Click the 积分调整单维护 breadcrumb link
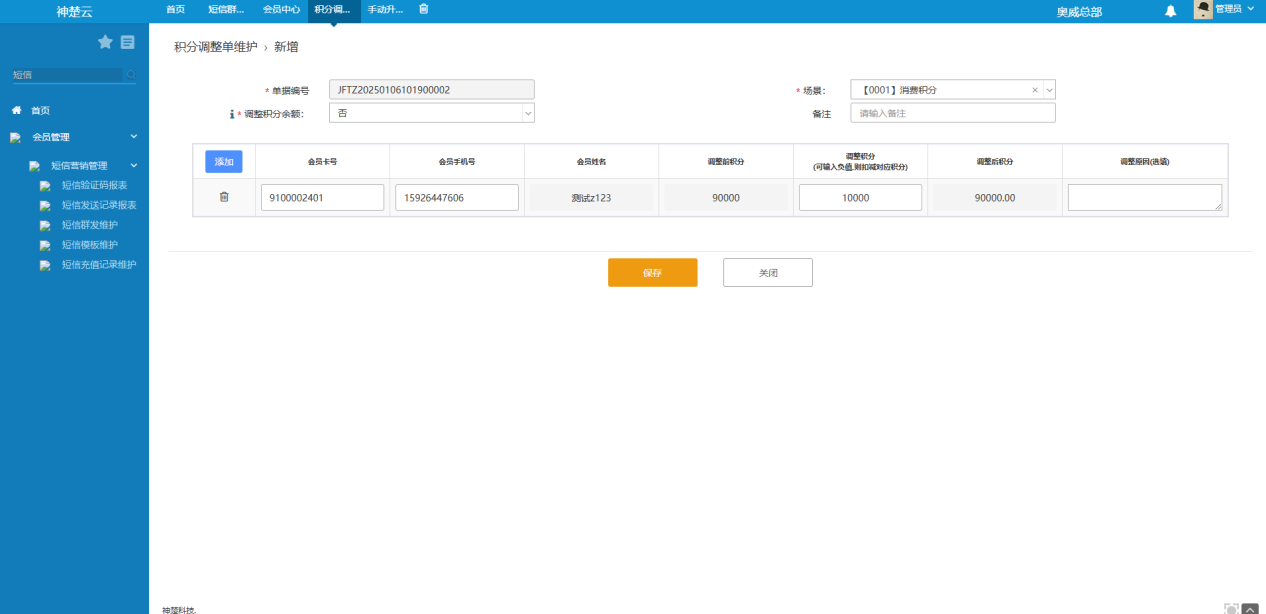1266x614 pixels. coord(215,47)
